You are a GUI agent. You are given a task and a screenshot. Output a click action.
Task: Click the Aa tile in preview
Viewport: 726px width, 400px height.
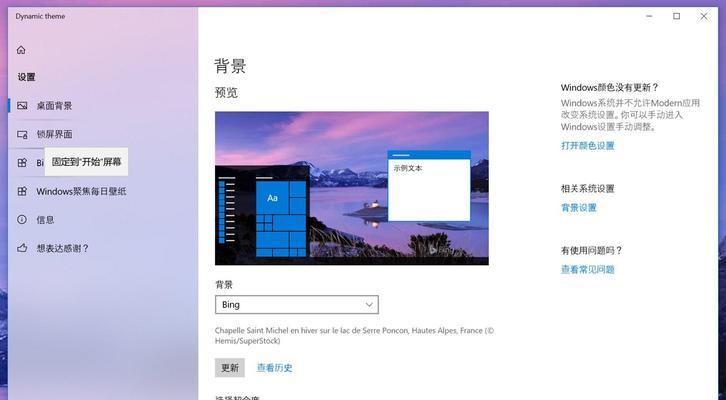[273, 198]
